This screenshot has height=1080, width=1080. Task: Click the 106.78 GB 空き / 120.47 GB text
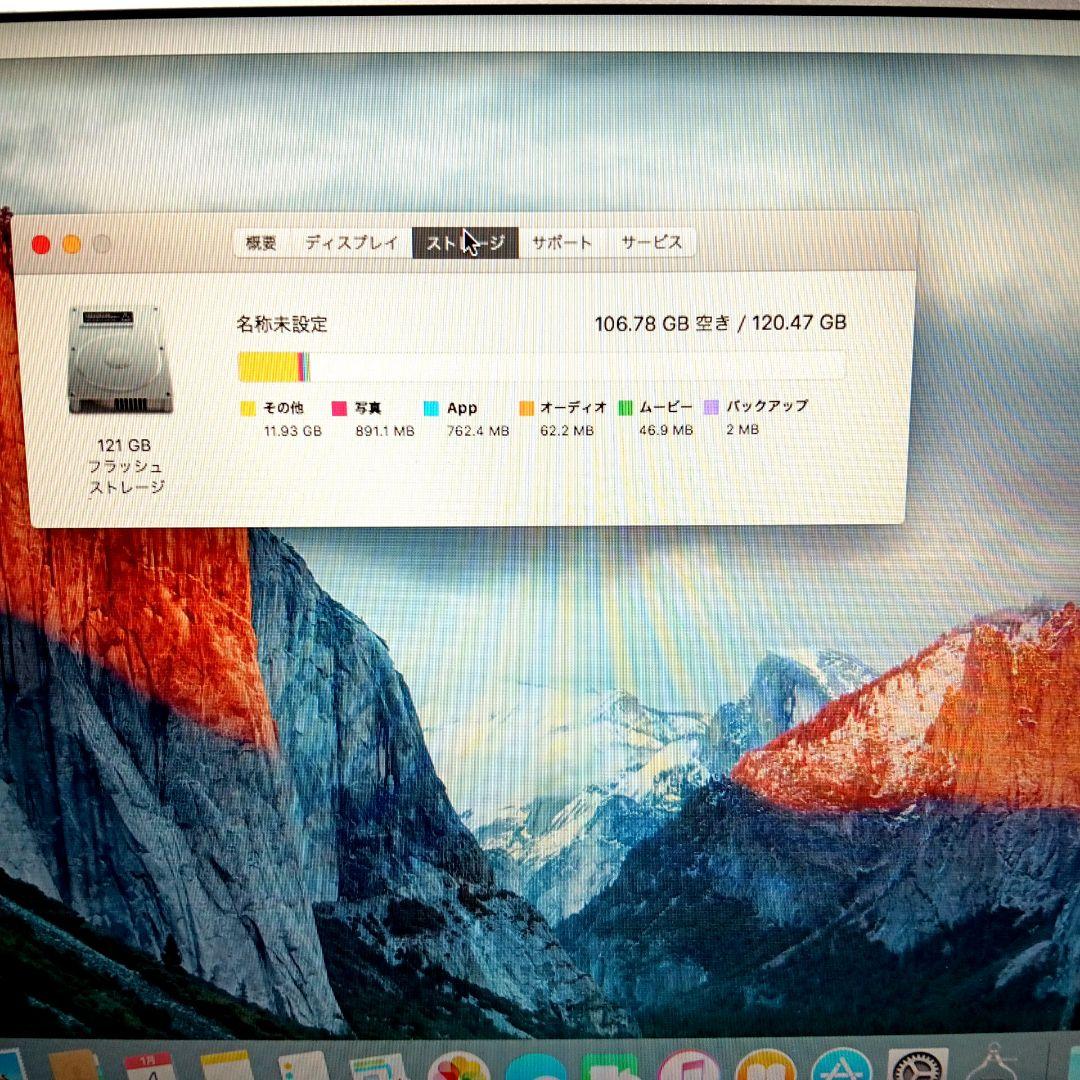tap(720, 323)
